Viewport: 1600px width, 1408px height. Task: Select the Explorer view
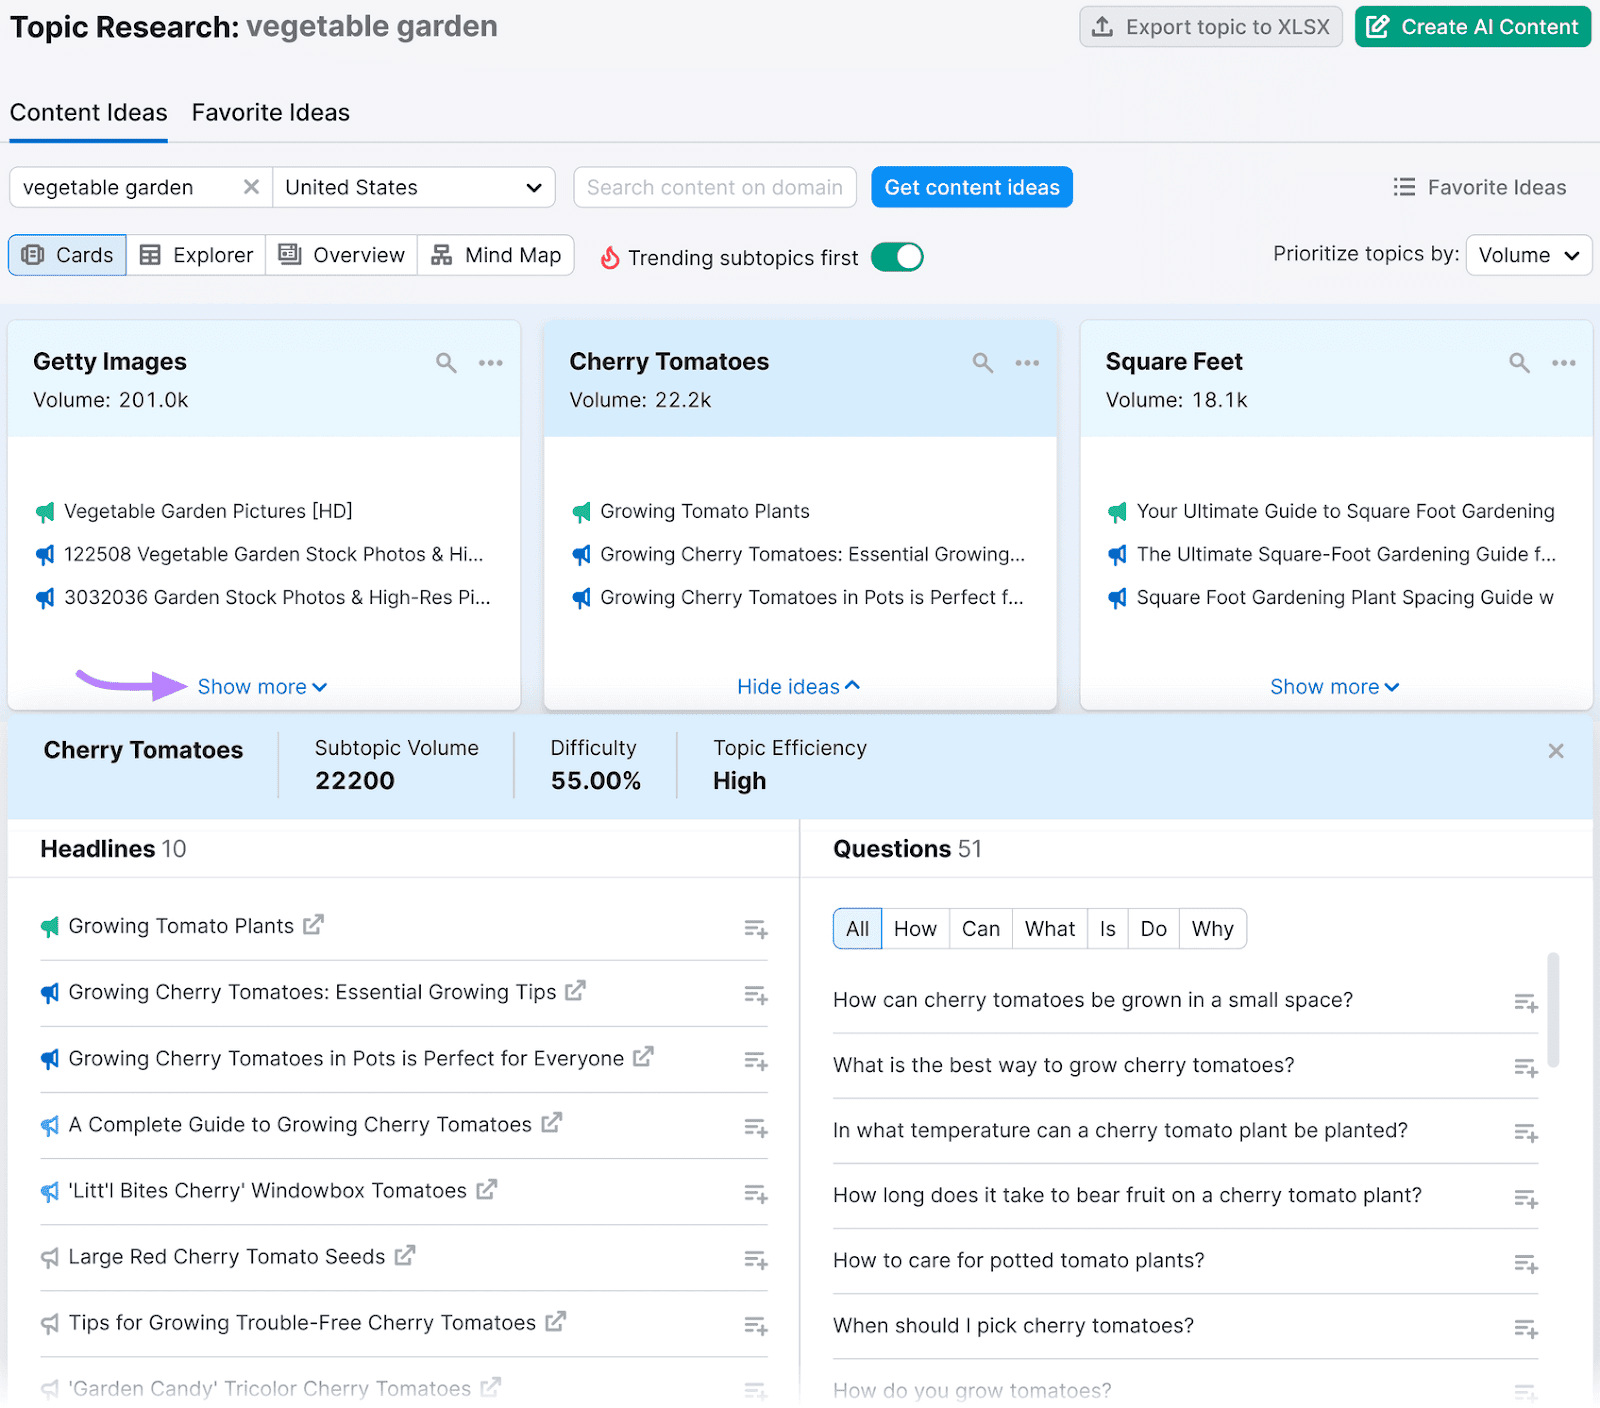(196, 255)
